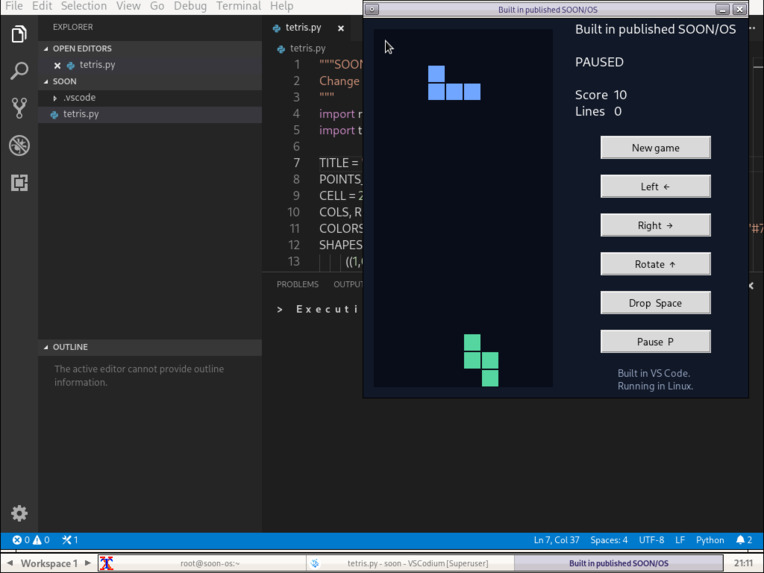The image size is (764, 573).
Task: Click tetris.py in editor breadcrumb
Action: pyautogui.click(x=307, y=49)
